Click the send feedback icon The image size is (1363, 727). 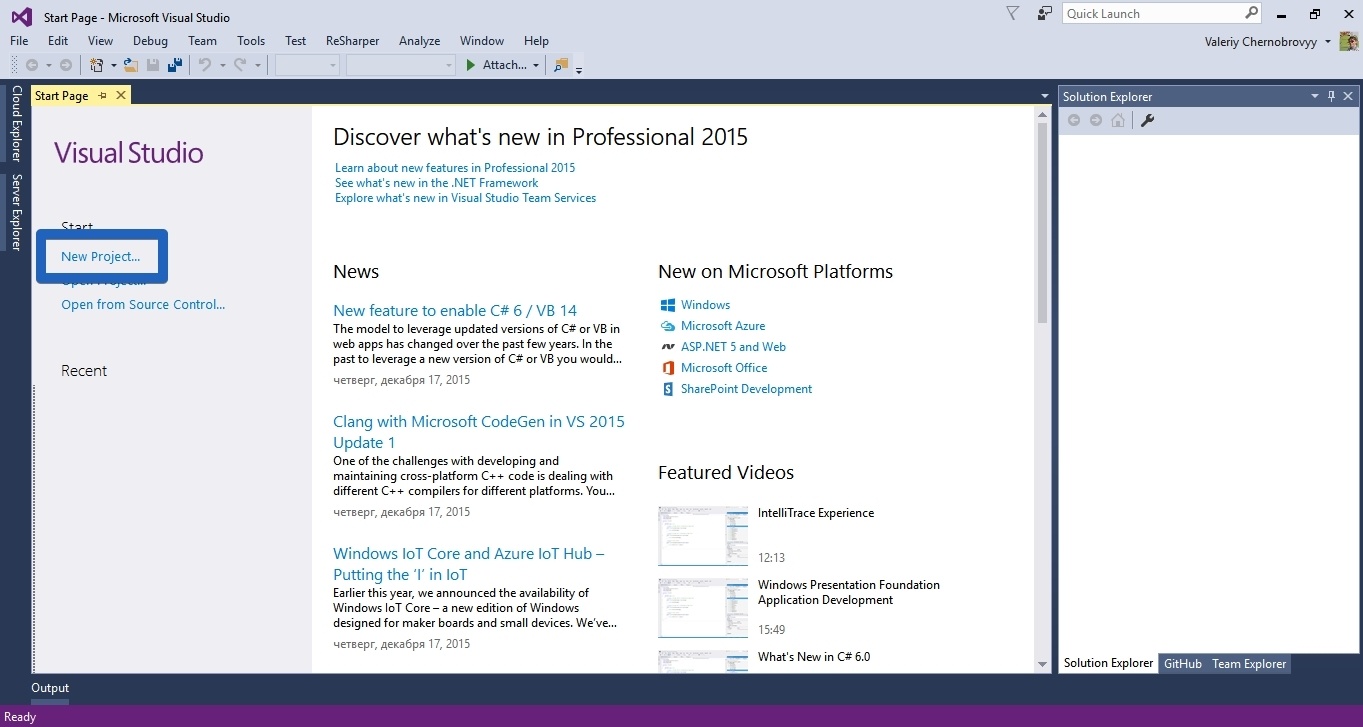[1045, 13]
